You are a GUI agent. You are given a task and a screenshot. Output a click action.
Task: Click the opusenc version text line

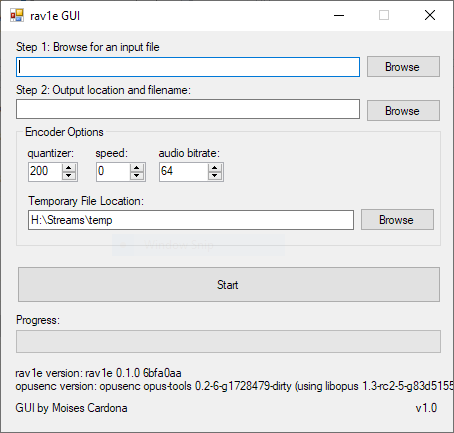pyautogui.click(x=234, y=386)
